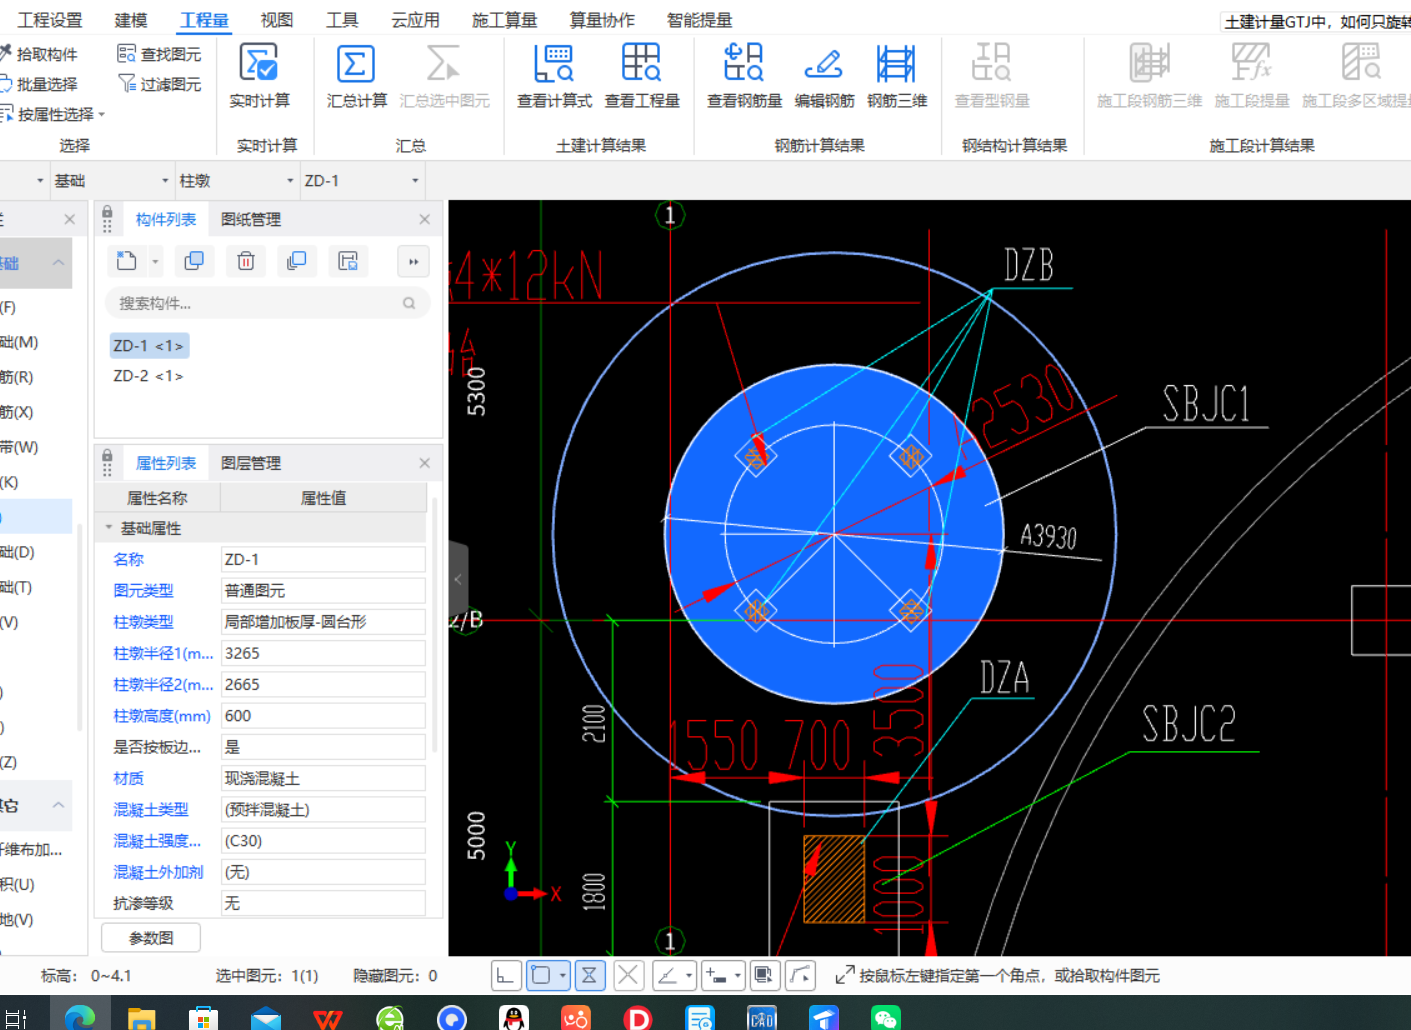Switch to the 图纸管理 tab
Image resolution: width=1411 pixels, height=1030 pixels.
coord(251,219)
